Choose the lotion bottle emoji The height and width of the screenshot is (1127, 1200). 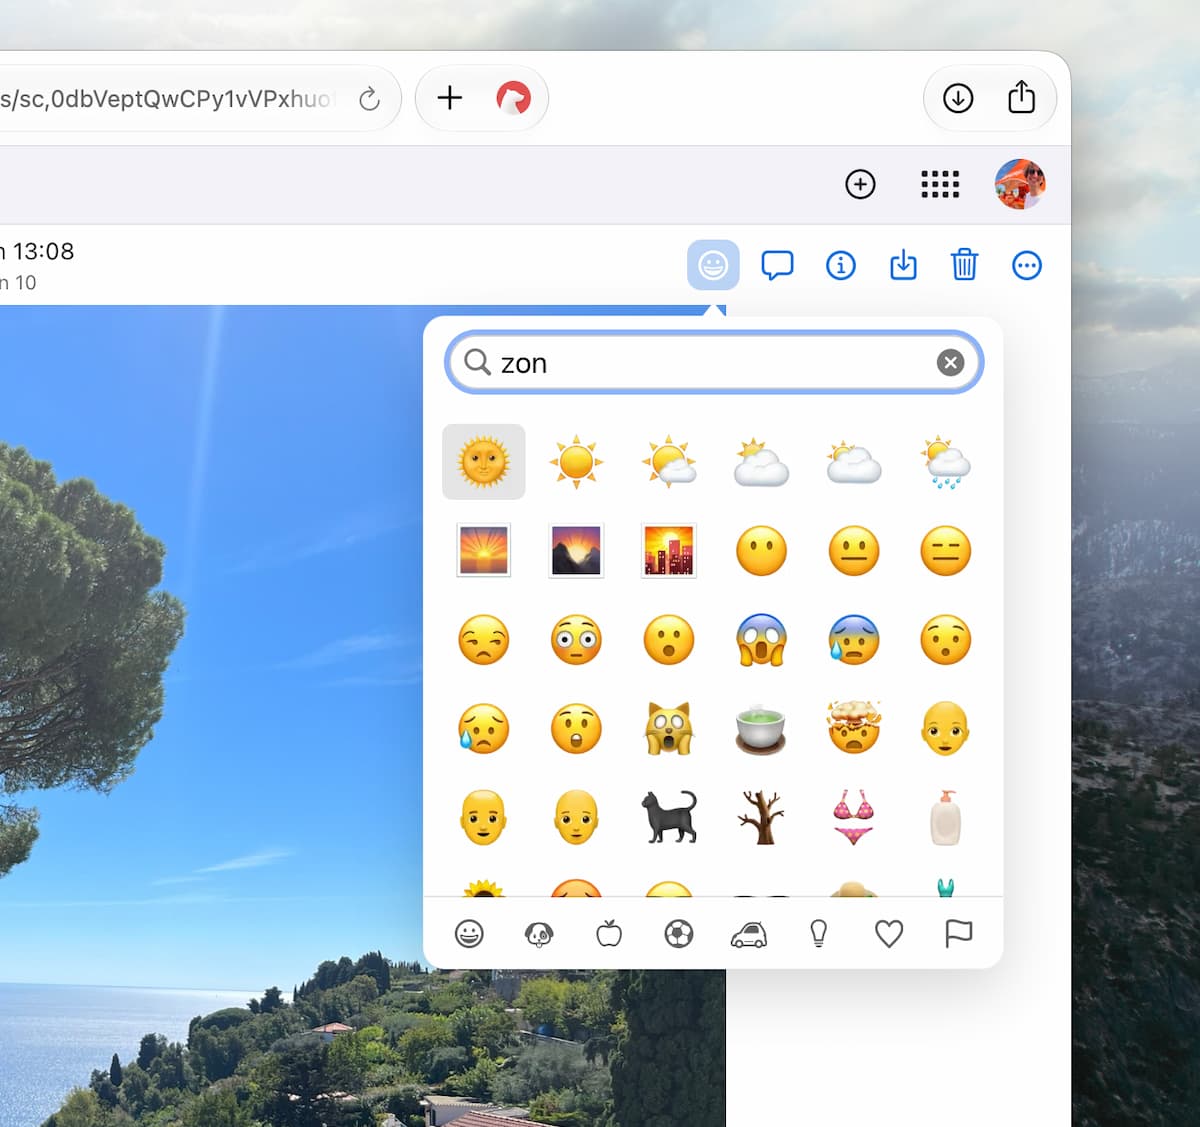coord(946,817)
